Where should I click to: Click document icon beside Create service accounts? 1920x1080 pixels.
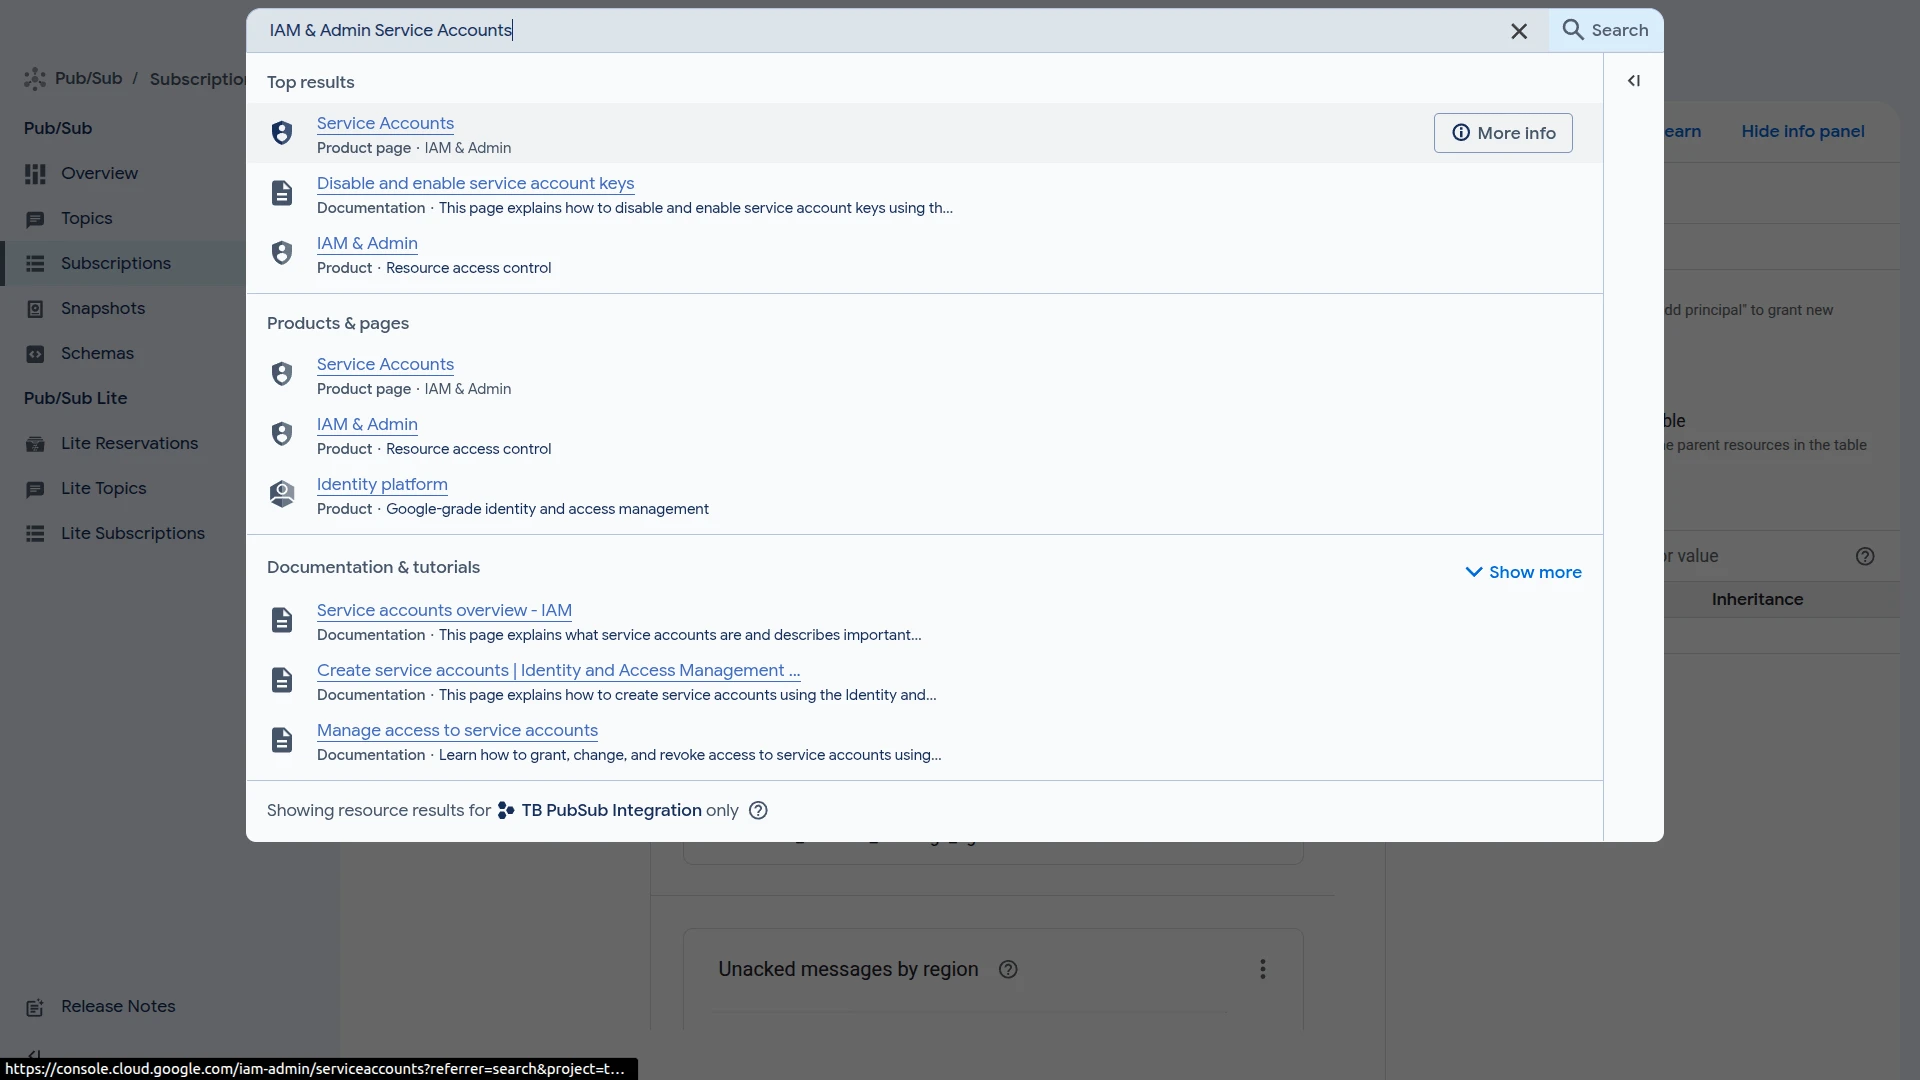[282, 680]
